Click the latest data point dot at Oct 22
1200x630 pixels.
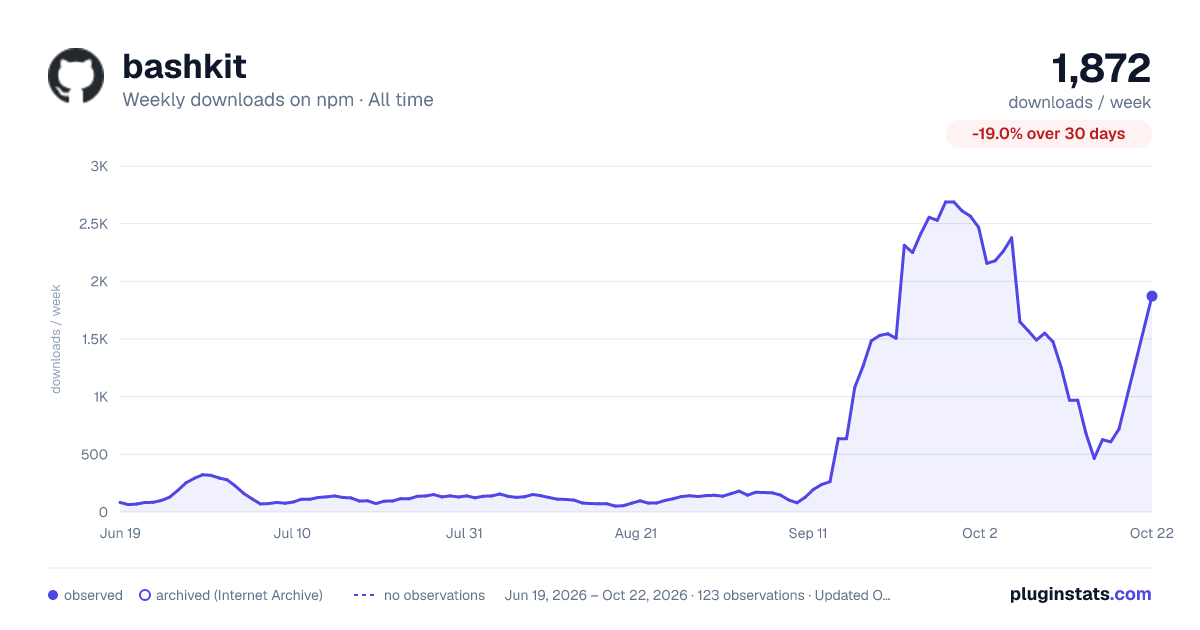[1152, 296]
